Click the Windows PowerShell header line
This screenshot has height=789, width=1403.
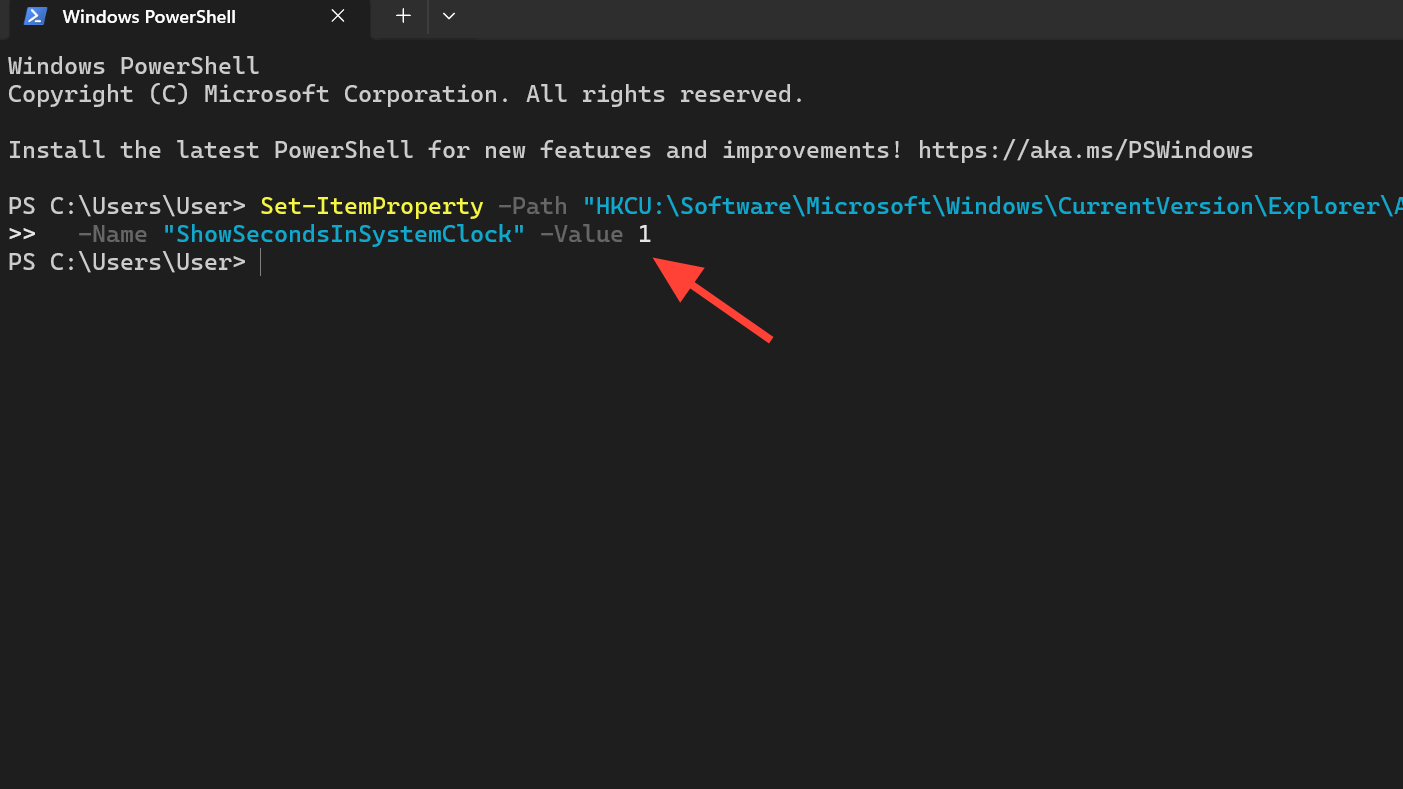(134, 66)
